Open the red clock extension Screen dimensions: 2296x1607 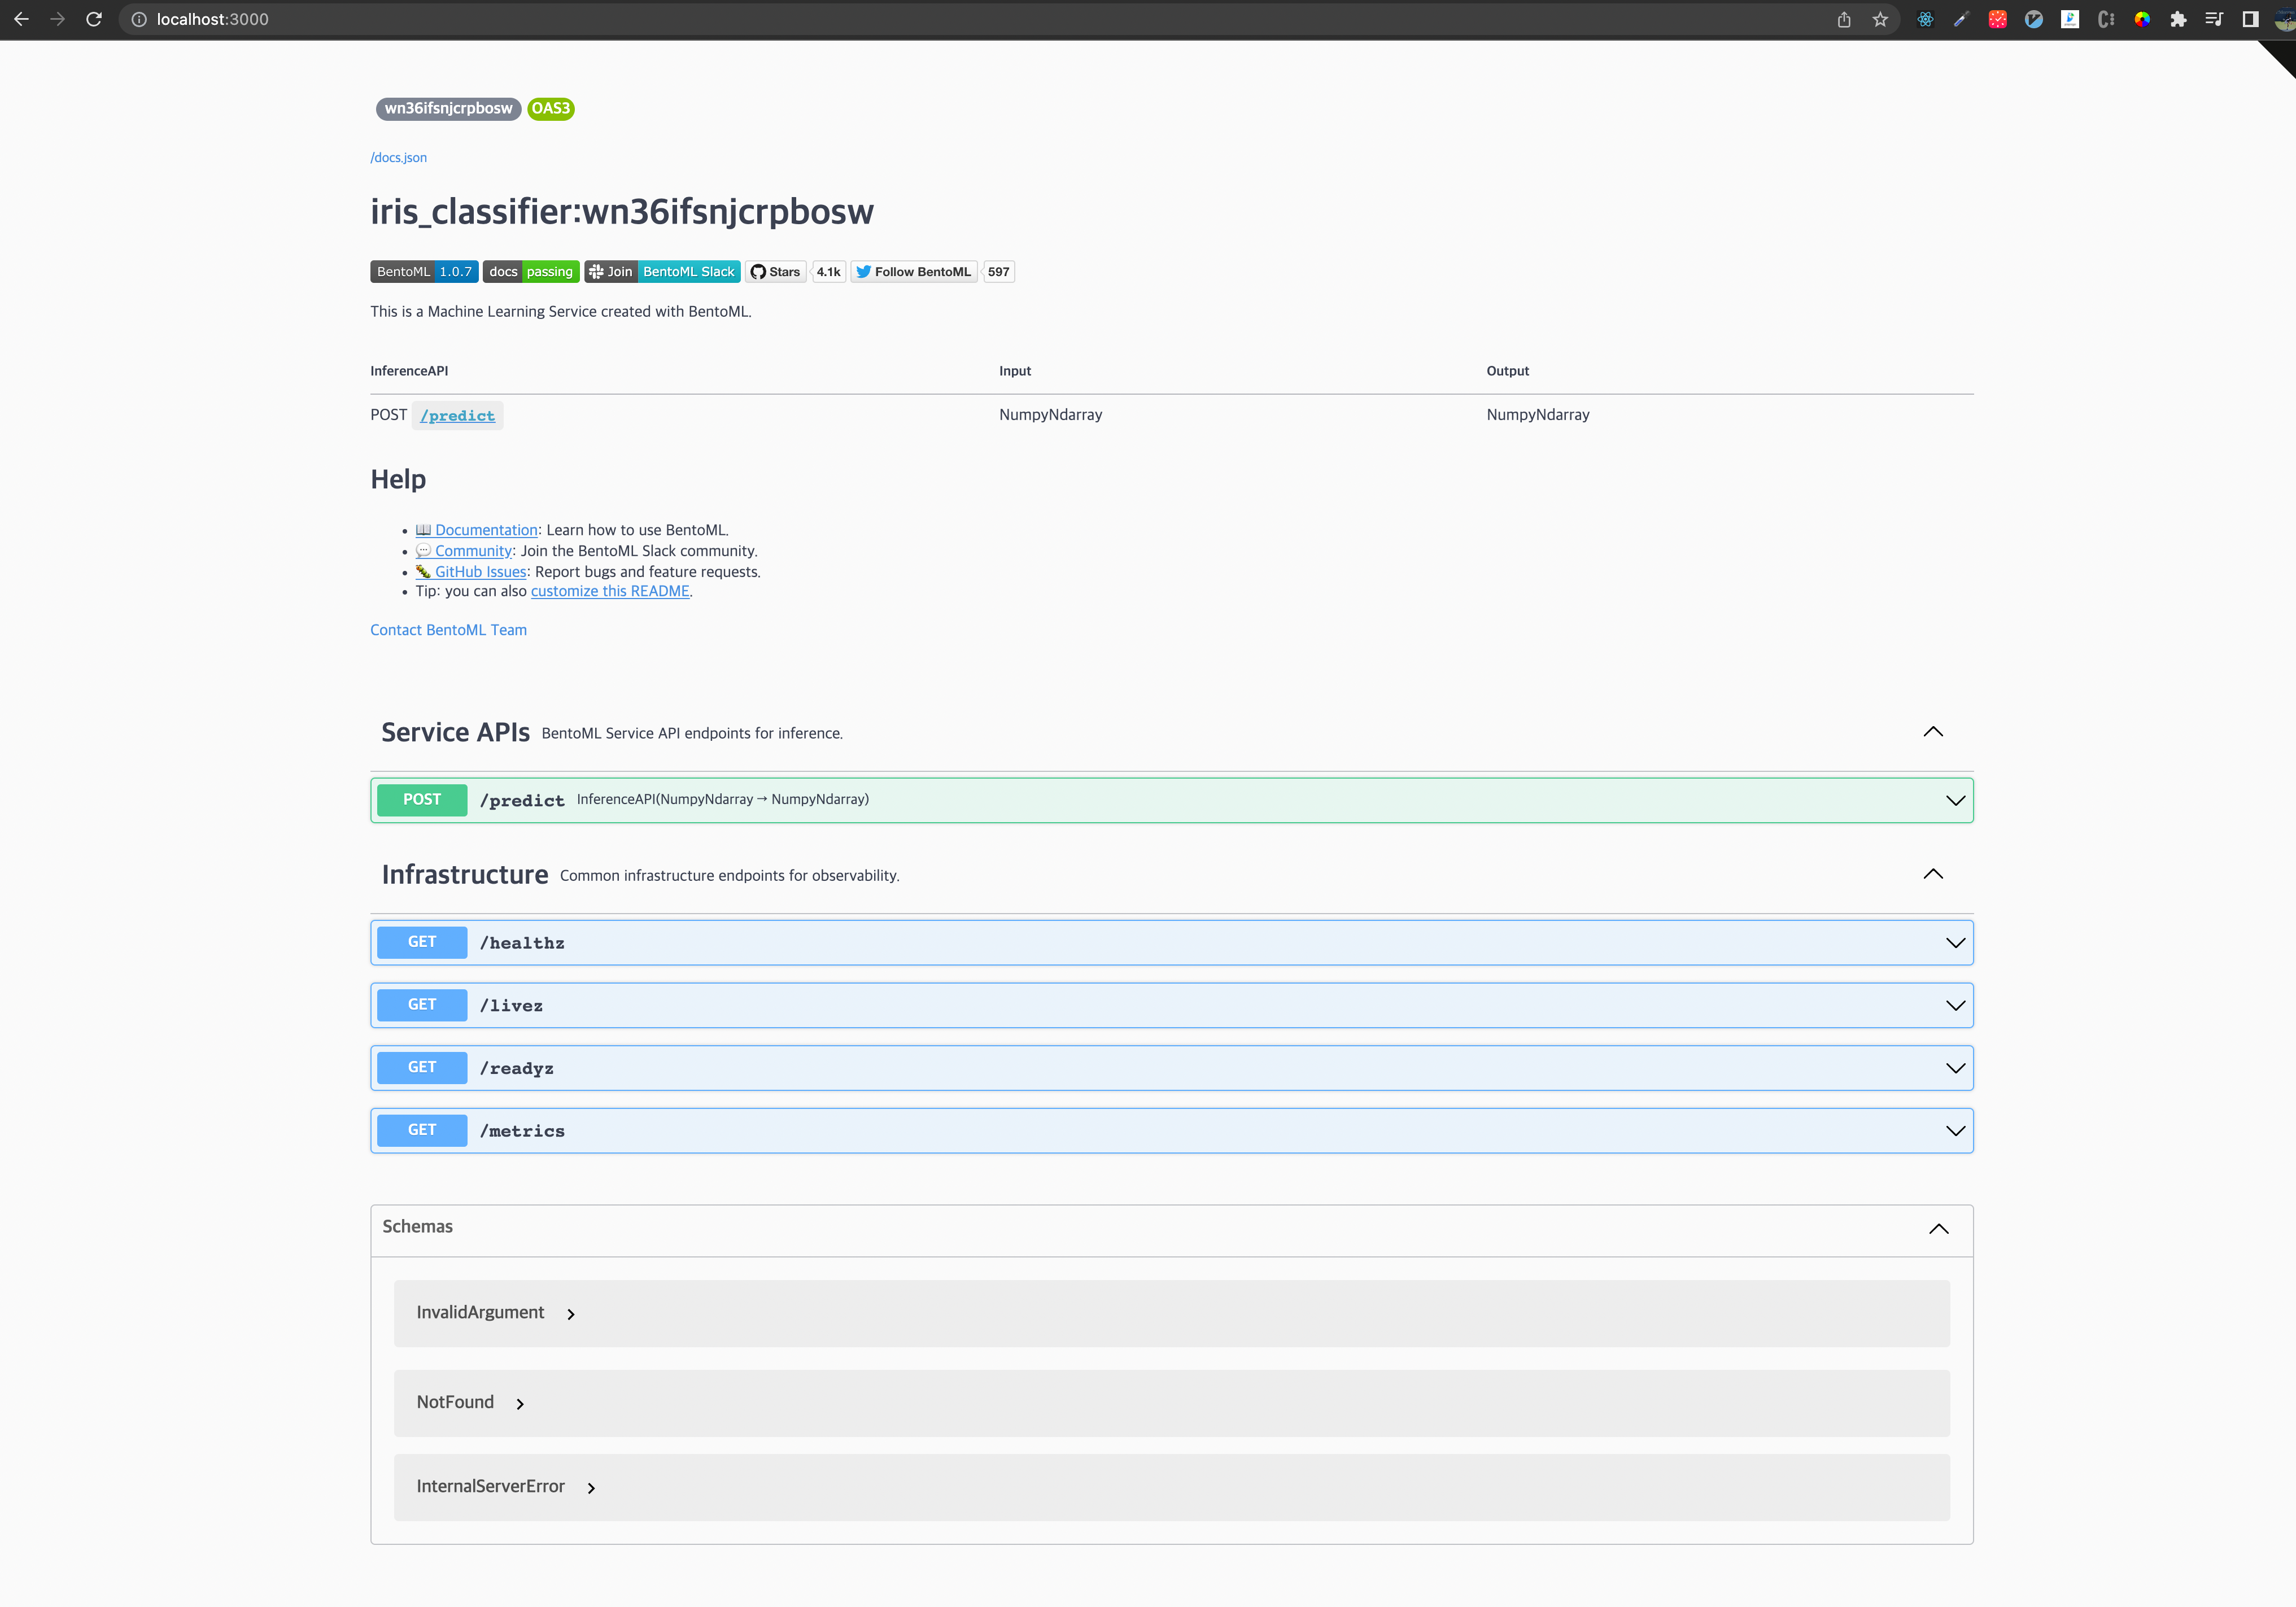[1997, 19]
